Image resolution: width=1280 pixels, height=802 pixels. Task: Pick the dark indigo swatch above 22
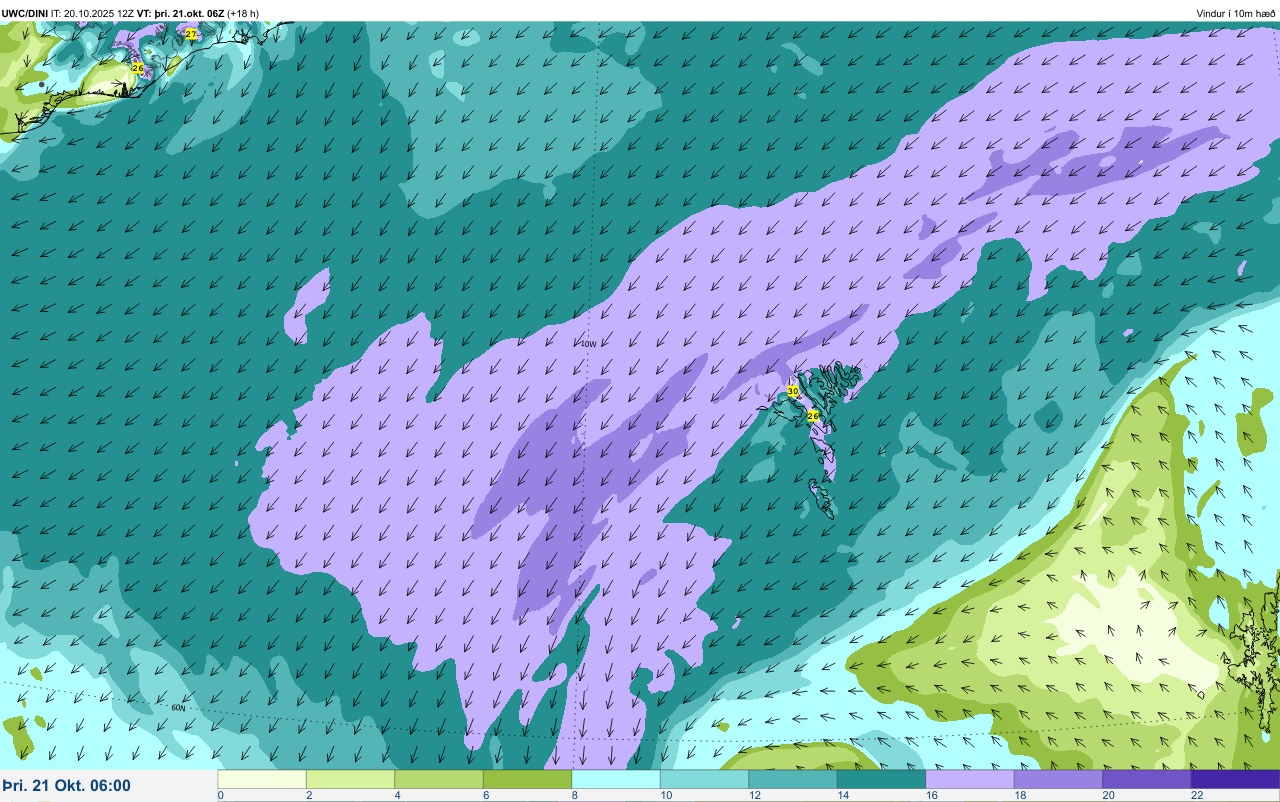pyautogui.click(x=1235, y=779)
